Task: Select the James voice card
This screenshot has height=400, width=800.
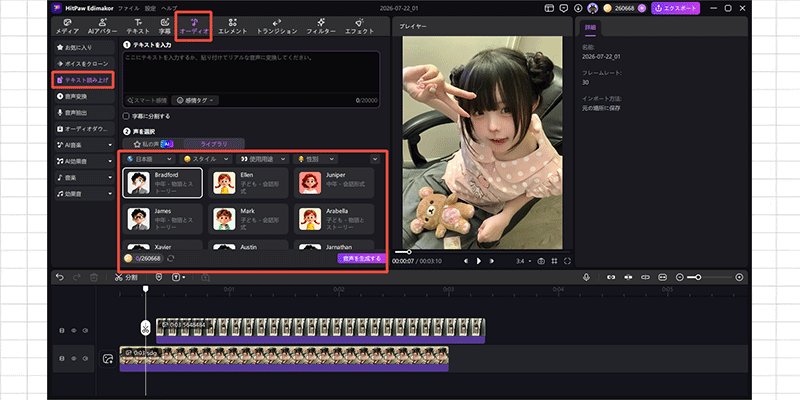Action: tap(162, 219)
